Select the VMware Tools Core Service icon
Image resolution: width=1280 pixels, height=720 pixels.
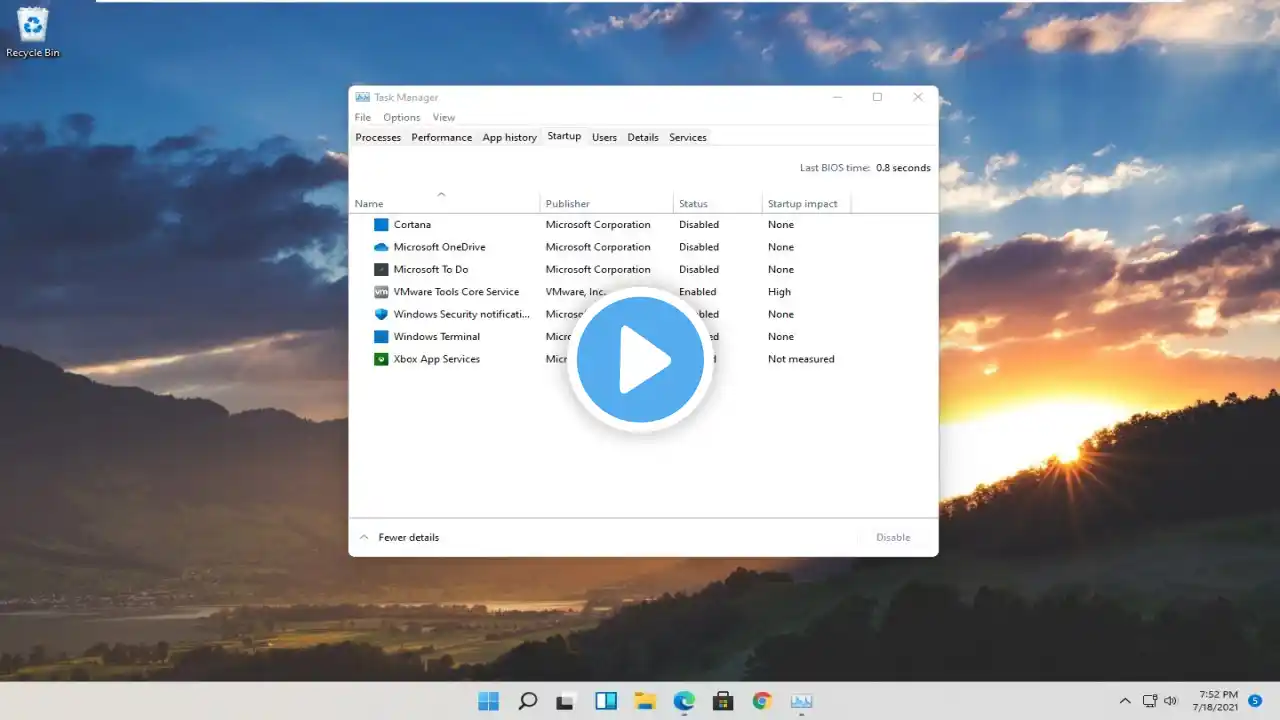pos(381,292)
